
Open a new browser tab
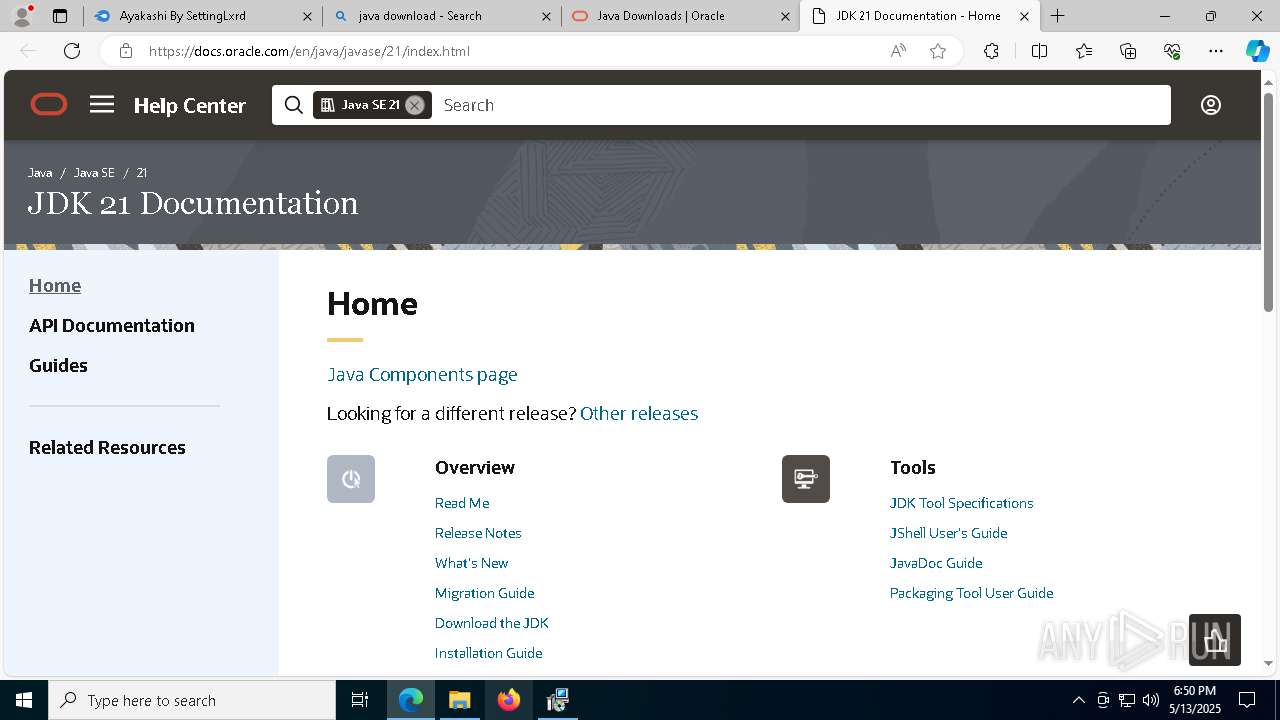click(1057, 16)
